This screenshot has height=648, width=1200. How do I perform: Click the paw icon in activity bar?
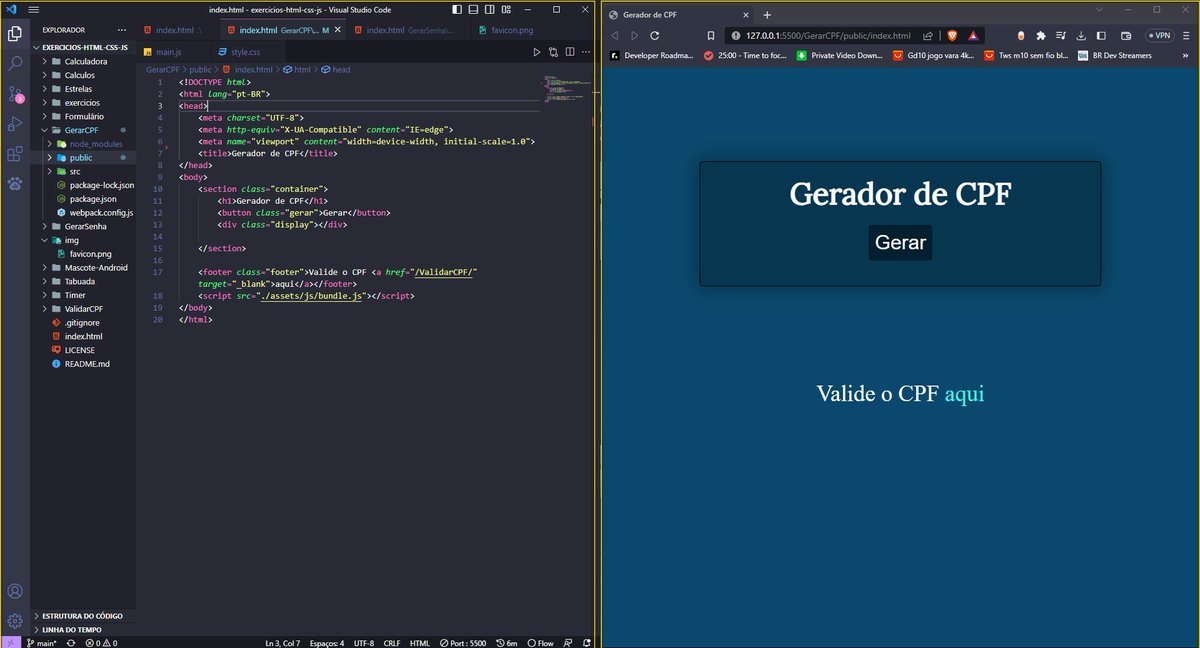coord(15,184)
